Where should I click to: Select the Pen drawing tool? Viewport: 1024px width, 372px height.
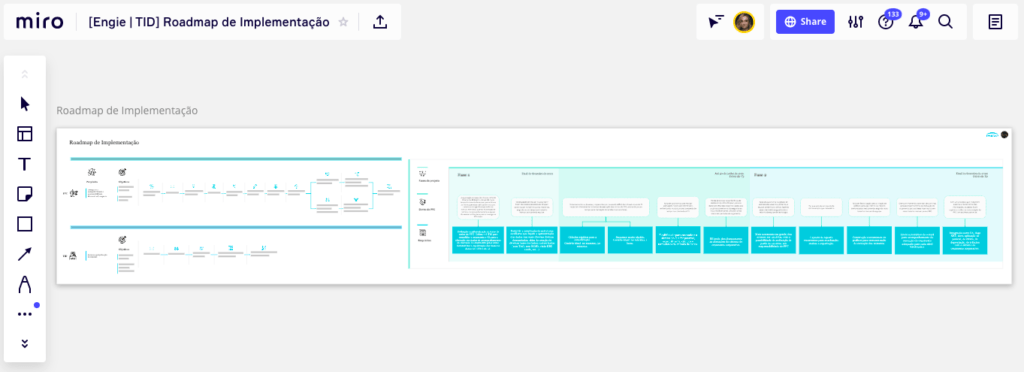pos(25,285)
